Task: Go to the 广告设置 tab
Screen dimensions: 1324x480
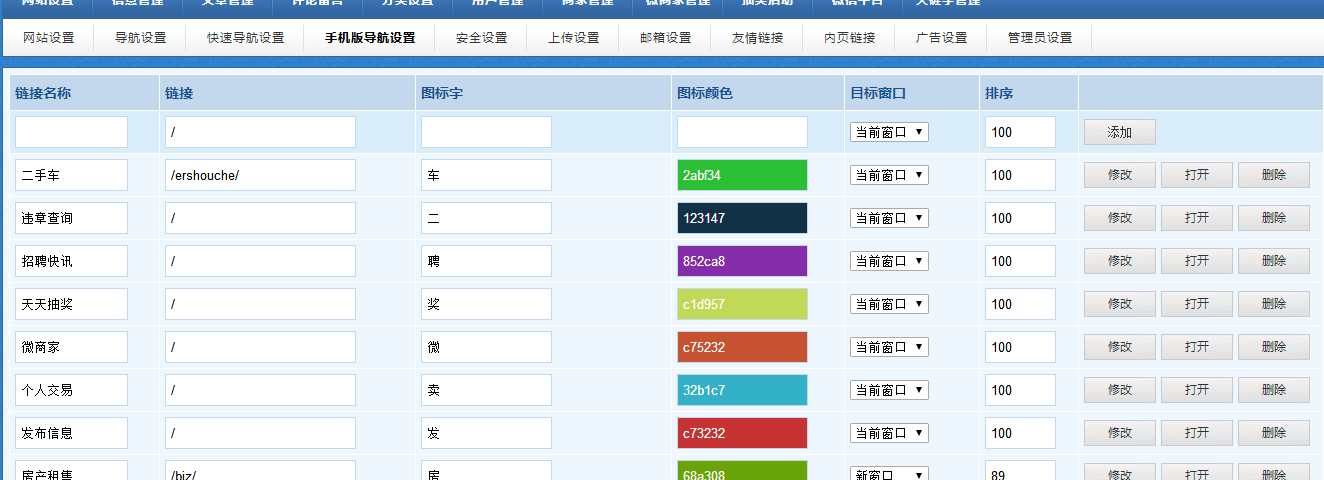Action: coord(941,38)
